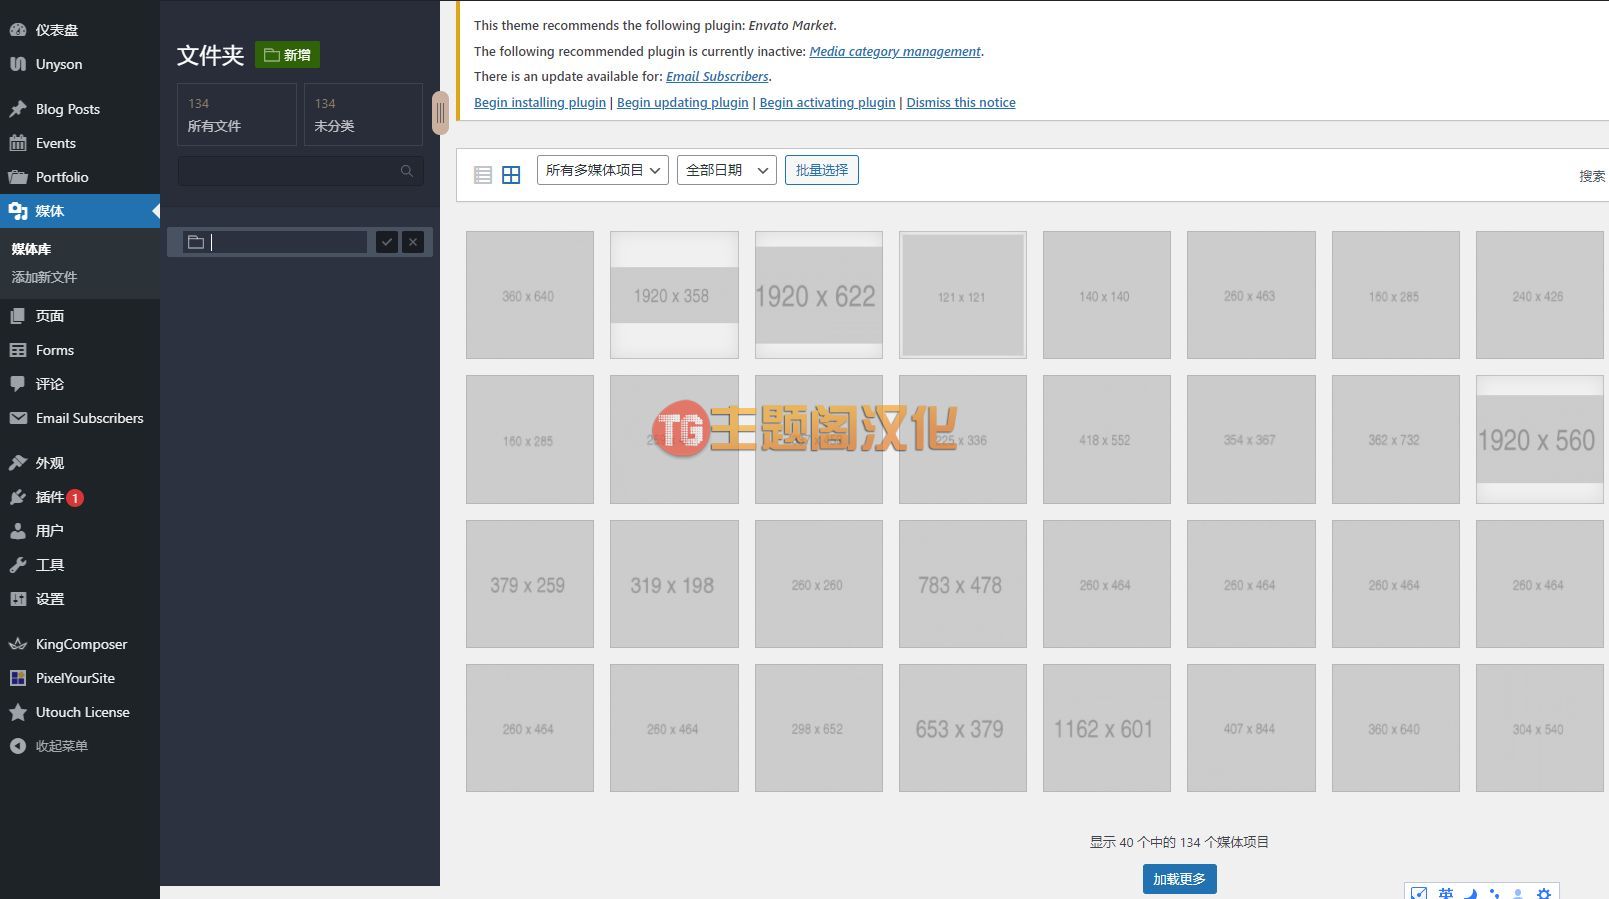The height and width of the screenshot is (899, 1609).
Task: Click the Blog Posts pin icon
Action: (x=18, y=109)
